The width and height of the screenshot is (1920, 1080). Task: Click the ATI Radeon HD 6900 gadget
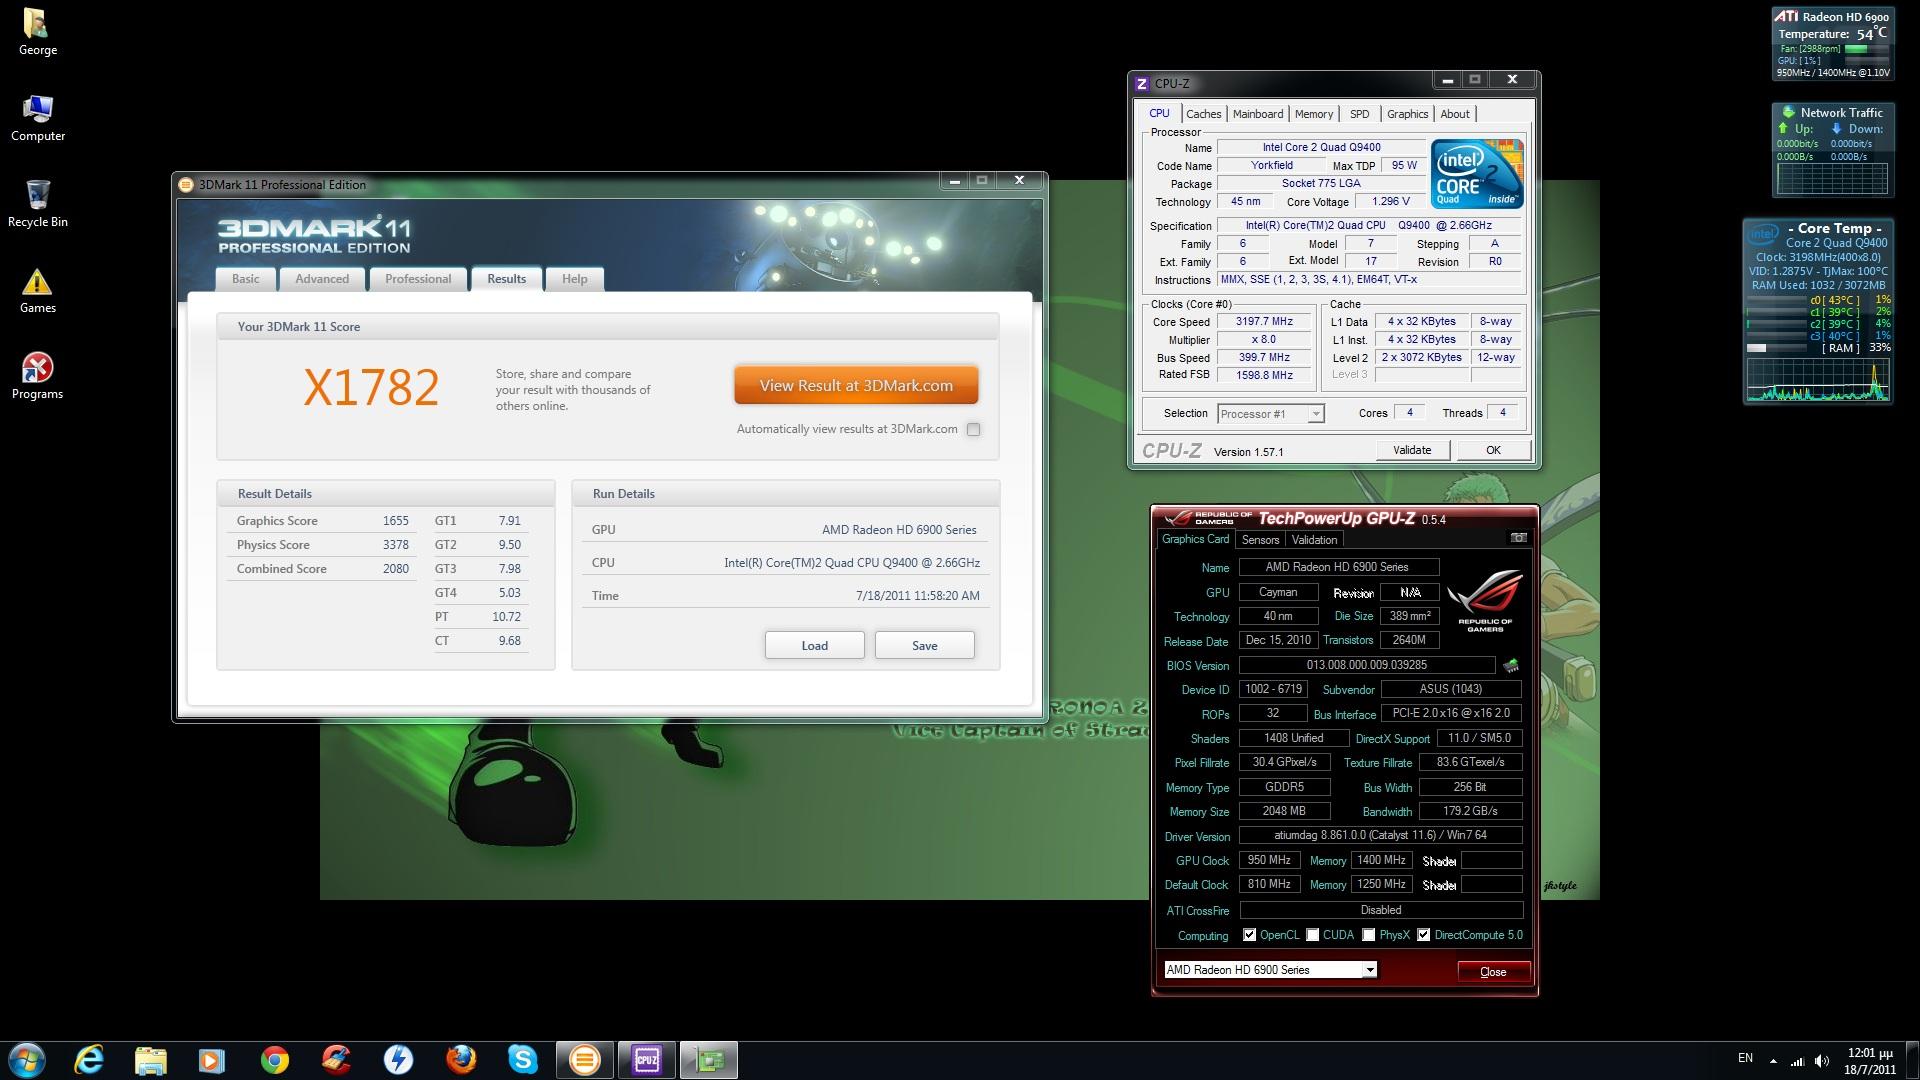[x=1832, y=44]
